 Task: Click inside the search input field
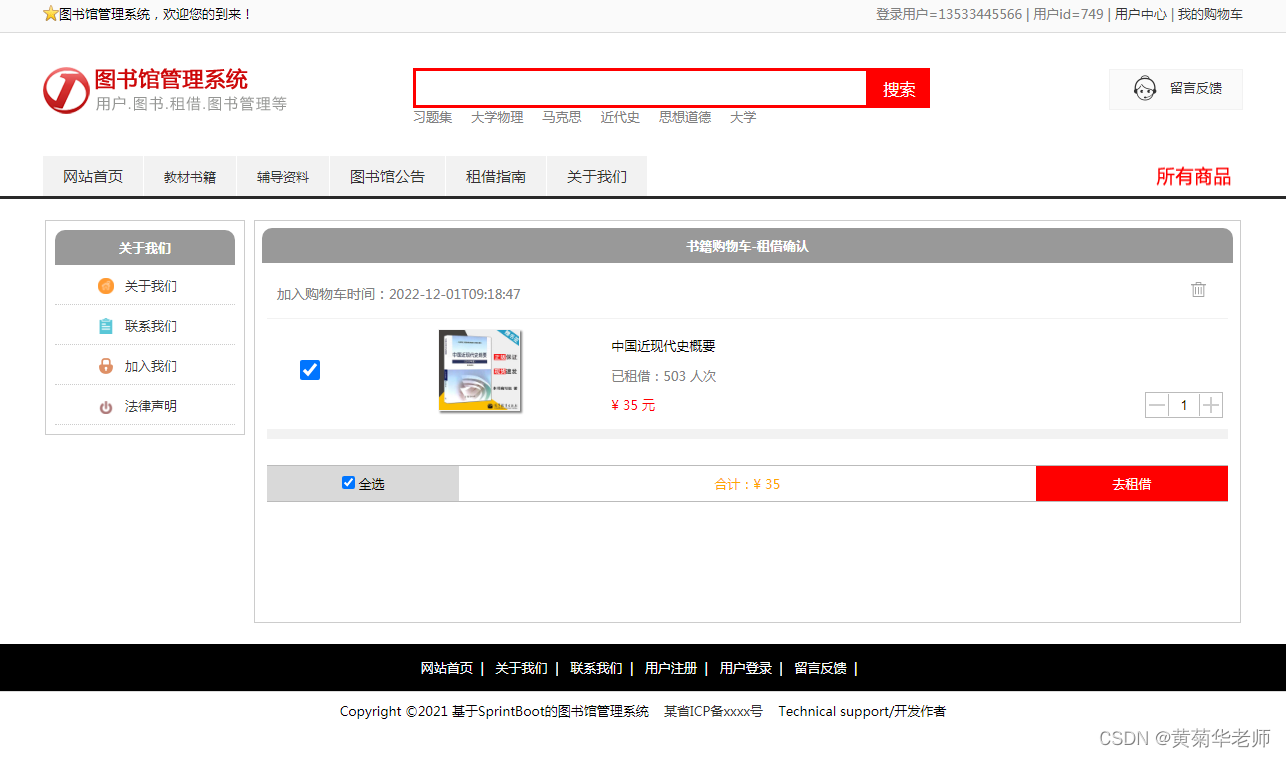tap(640, 88)
